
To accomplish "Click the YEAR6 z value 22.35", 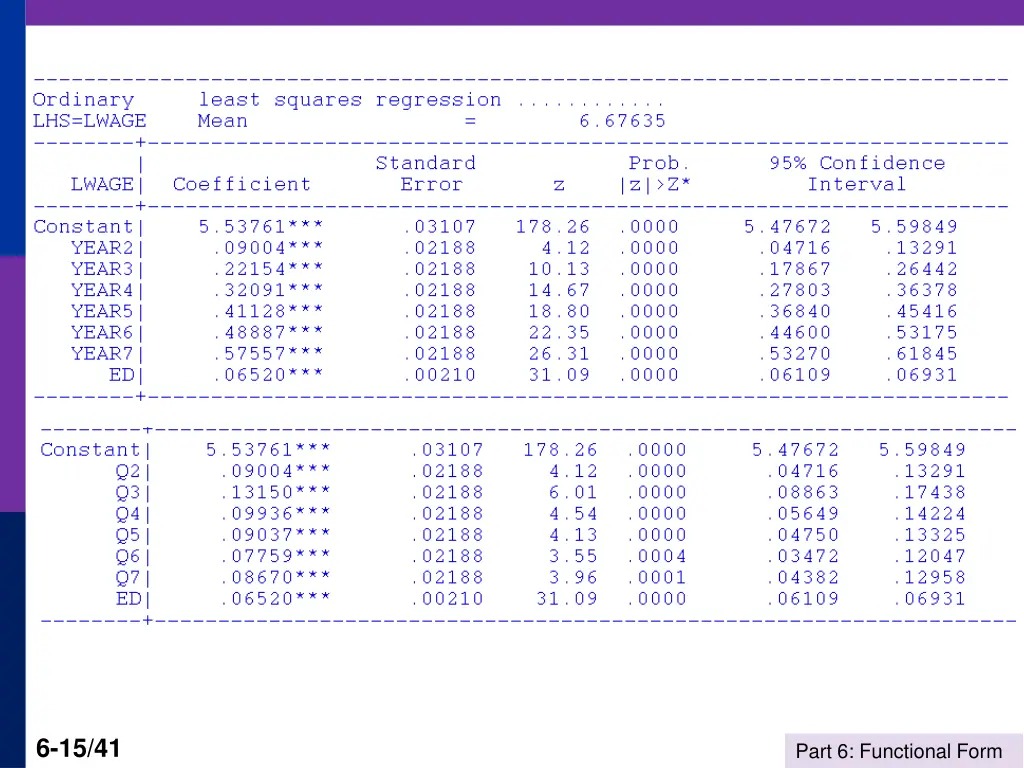I will [x=560, y=332].
